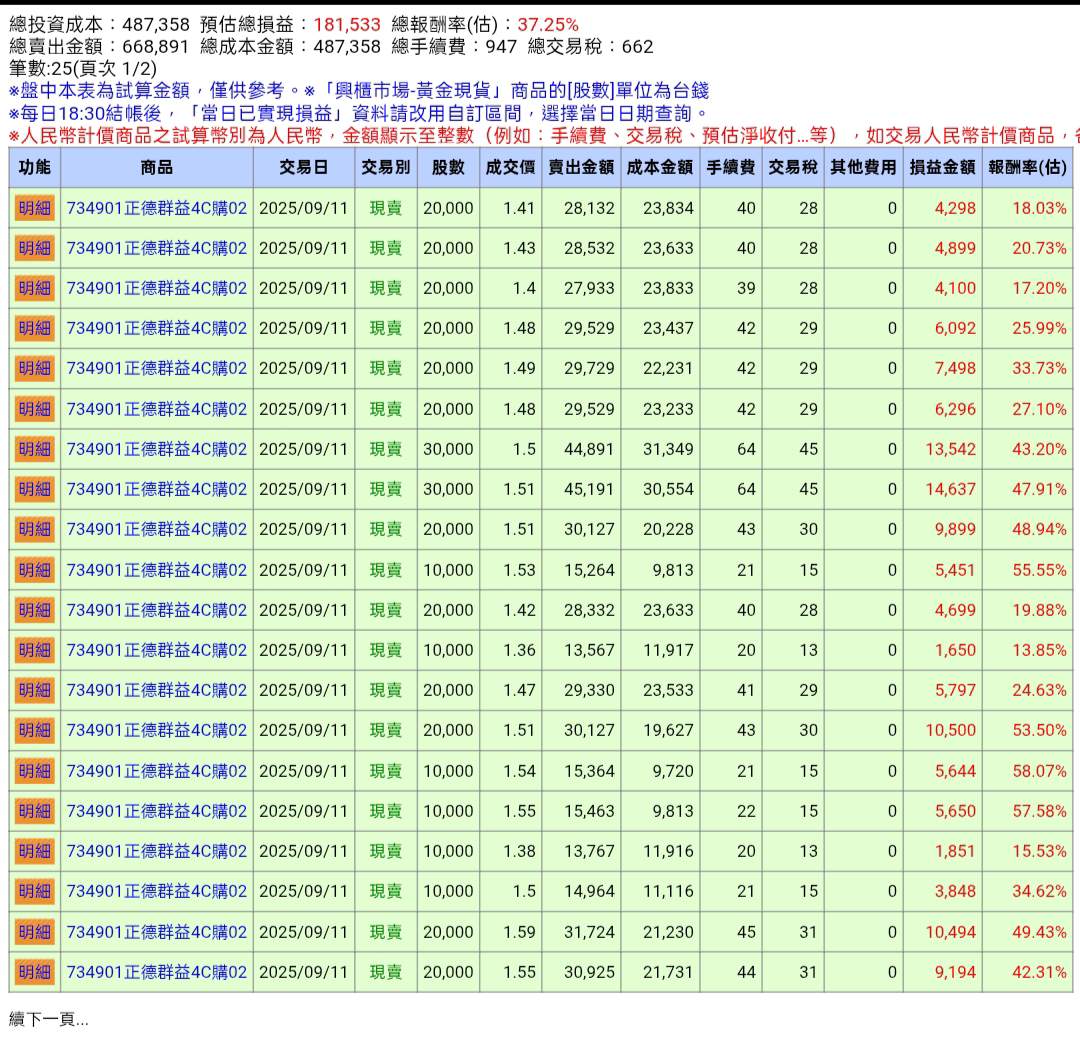Image resolution: width=1080 pixels, height=1044 pixels.
Task: Click the 續下一頁 next page text
Action: tap(48, 1020)
